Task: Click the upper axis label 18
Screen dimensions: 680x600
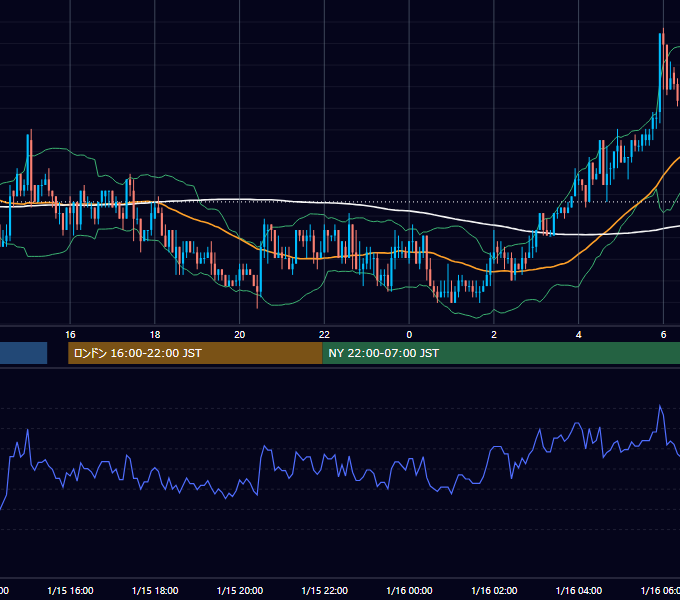Action: tap(155, 335)
